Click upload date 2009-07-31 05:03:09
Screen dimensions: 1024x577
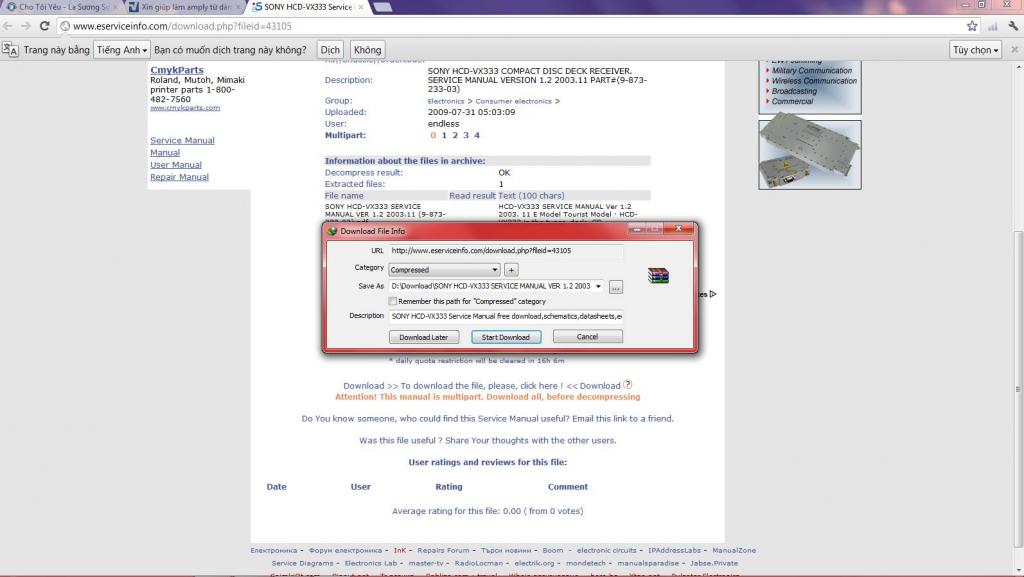pos(472,112)
